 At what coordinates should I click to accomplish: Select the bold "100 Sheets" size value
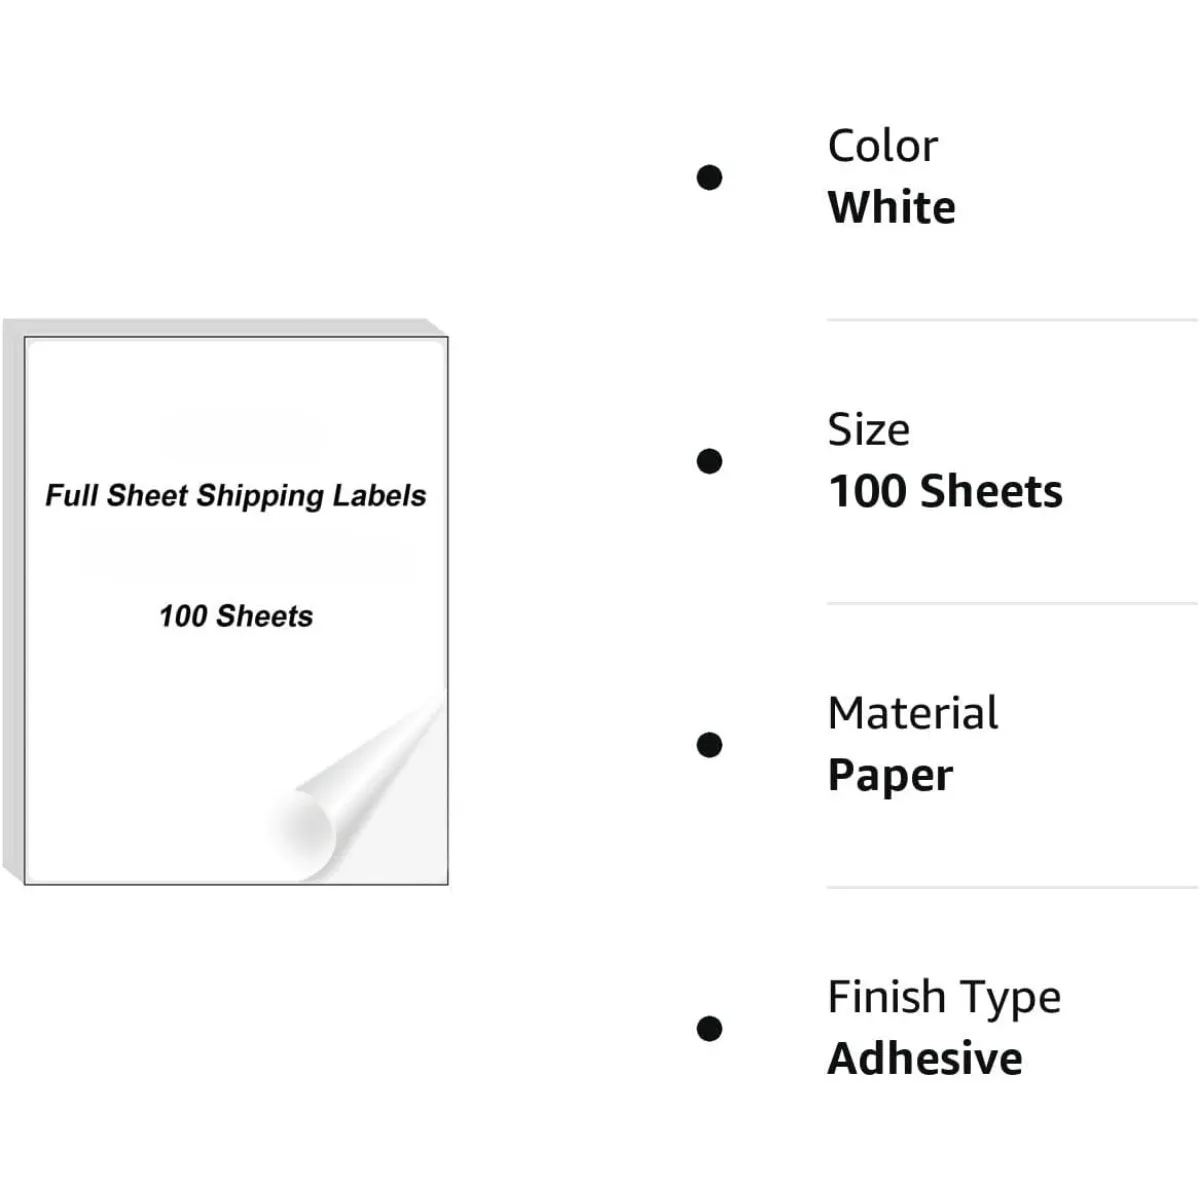click(x=945, y=492)
